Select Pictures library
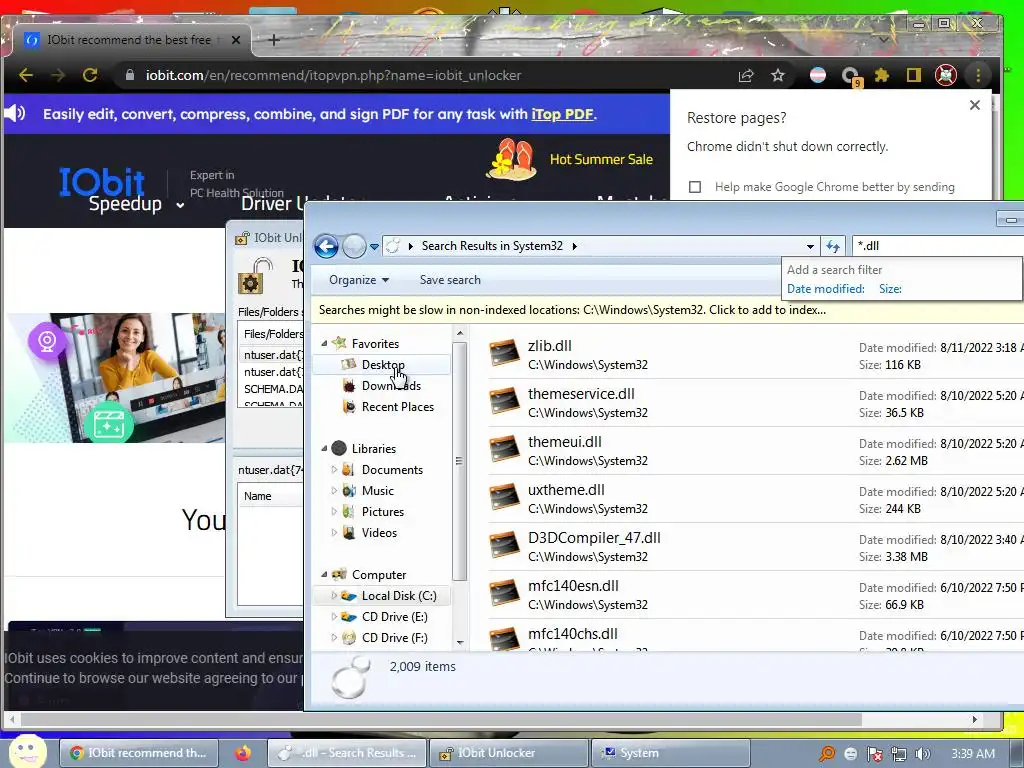1024x768 pixels. point(383,512)
